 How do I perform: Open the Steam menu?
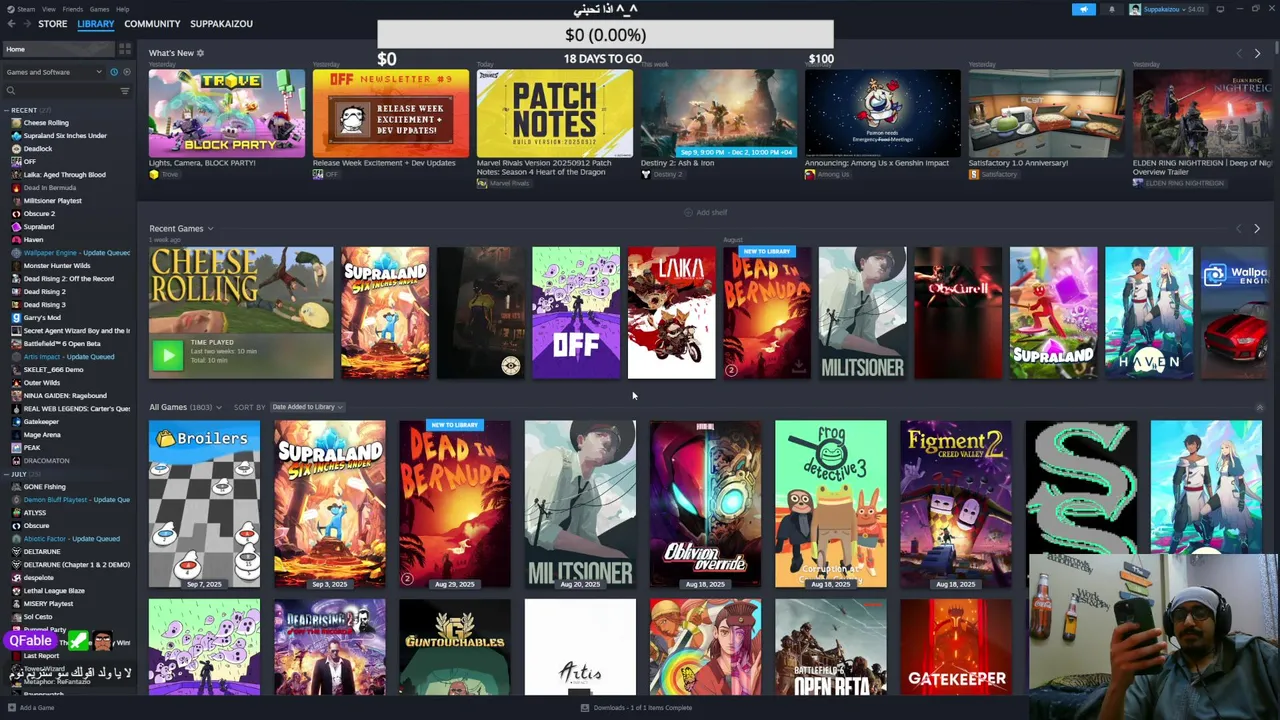coord(26,9)
